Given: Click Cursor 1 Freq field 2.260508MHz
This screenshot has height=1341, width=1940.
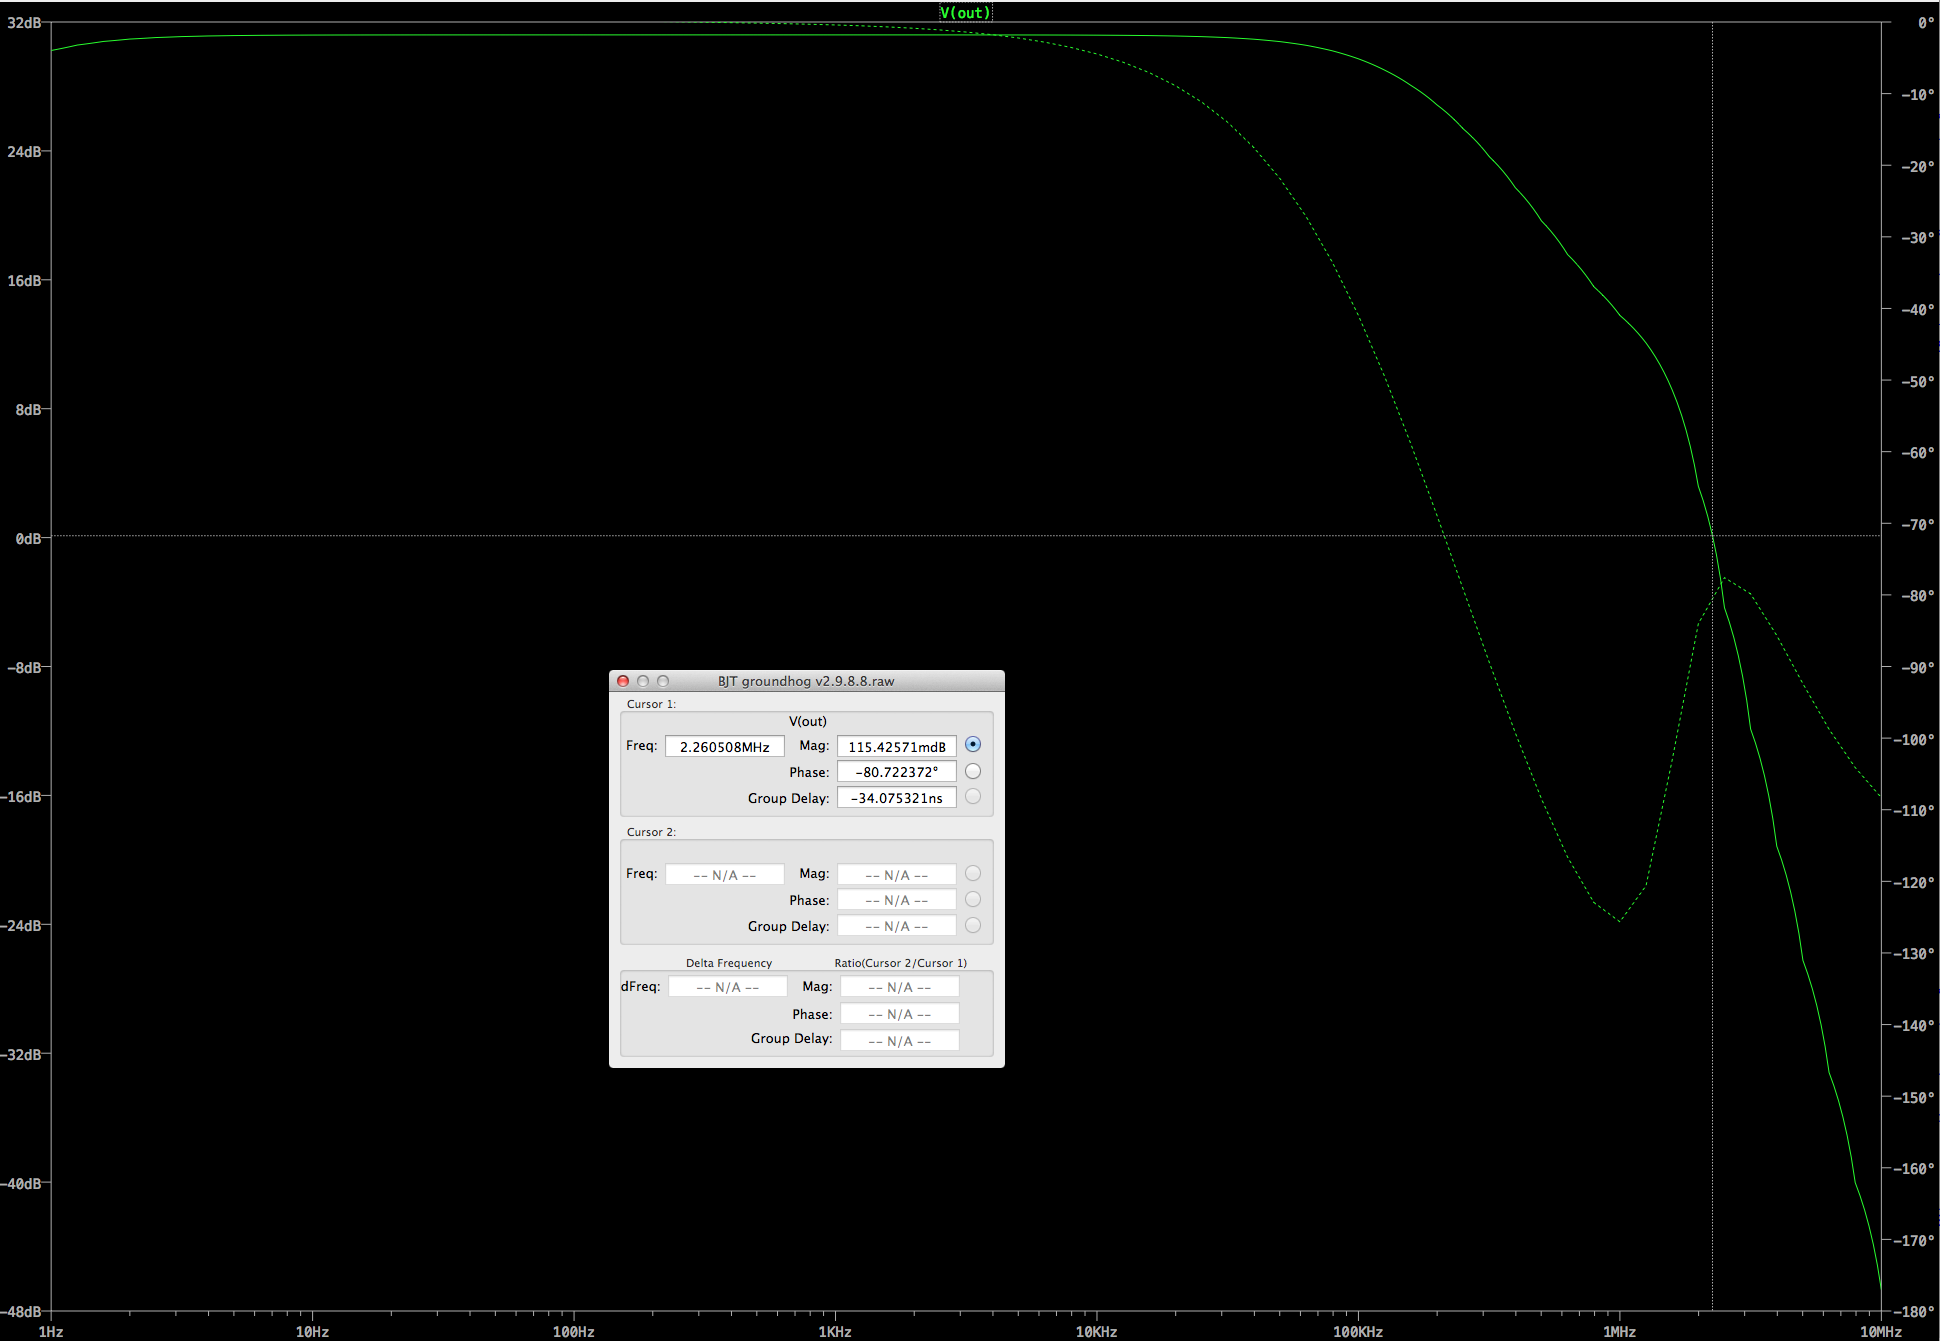Looking at the screenshot, I should [x=725, y=746].
